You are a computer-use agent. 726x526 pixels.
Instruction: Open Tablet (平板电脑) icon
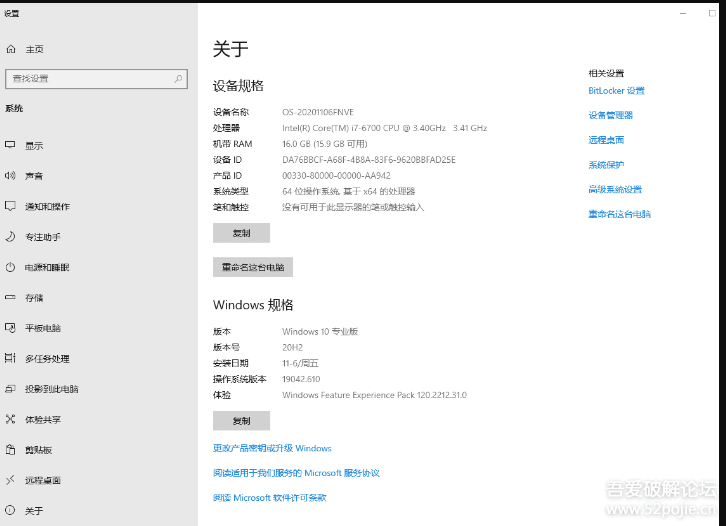pos(10,328)
